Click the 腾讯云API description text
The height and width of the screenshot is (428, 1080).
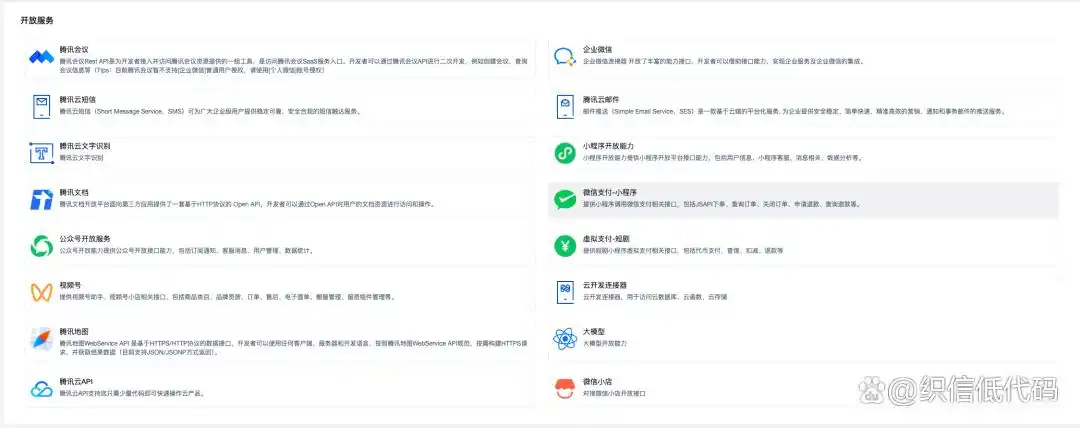132,393
